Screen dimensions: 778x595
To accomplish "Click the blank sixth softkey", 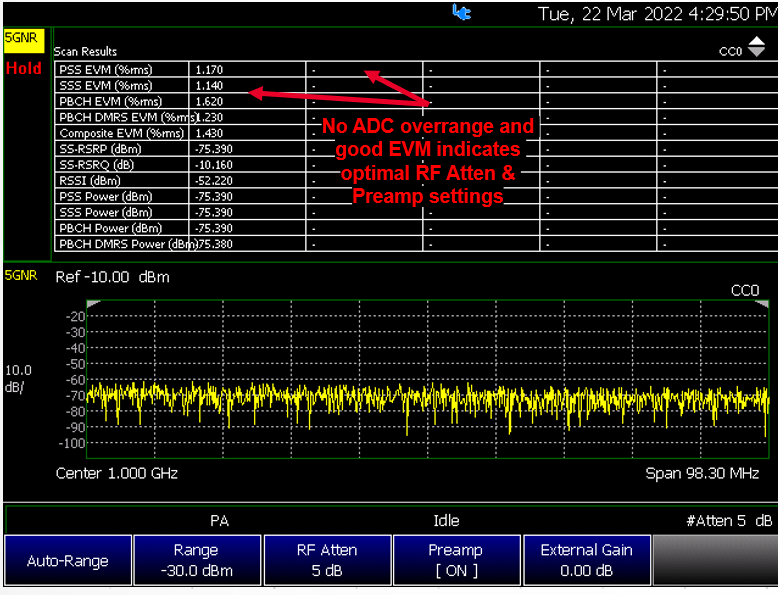I will click(x=715, y=560).
